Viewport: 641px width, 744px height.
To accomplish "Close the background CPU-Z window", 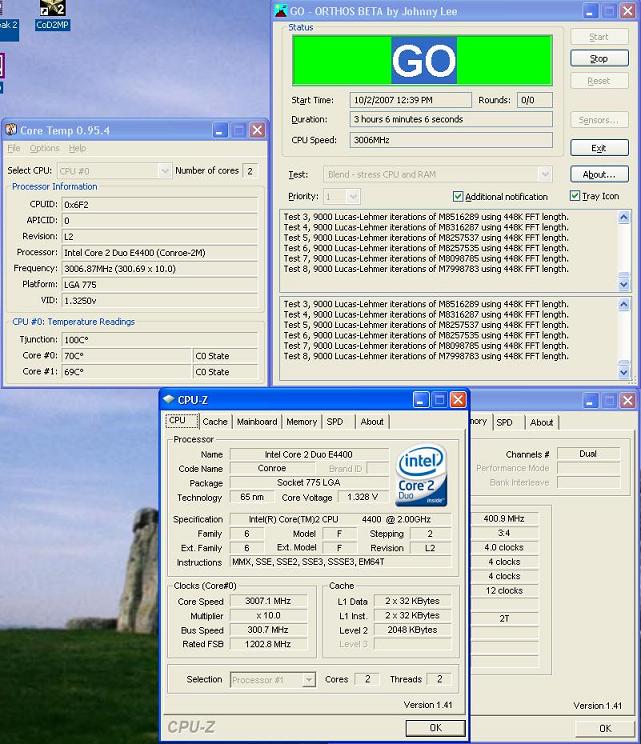I will coord(628,400).
